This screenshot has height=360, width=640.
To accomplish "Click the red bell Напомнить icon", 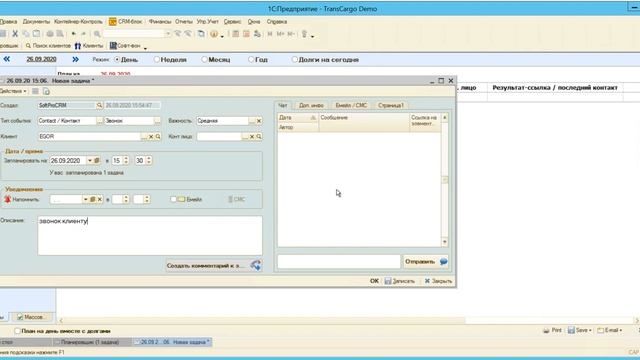I will tap(7, 199).
